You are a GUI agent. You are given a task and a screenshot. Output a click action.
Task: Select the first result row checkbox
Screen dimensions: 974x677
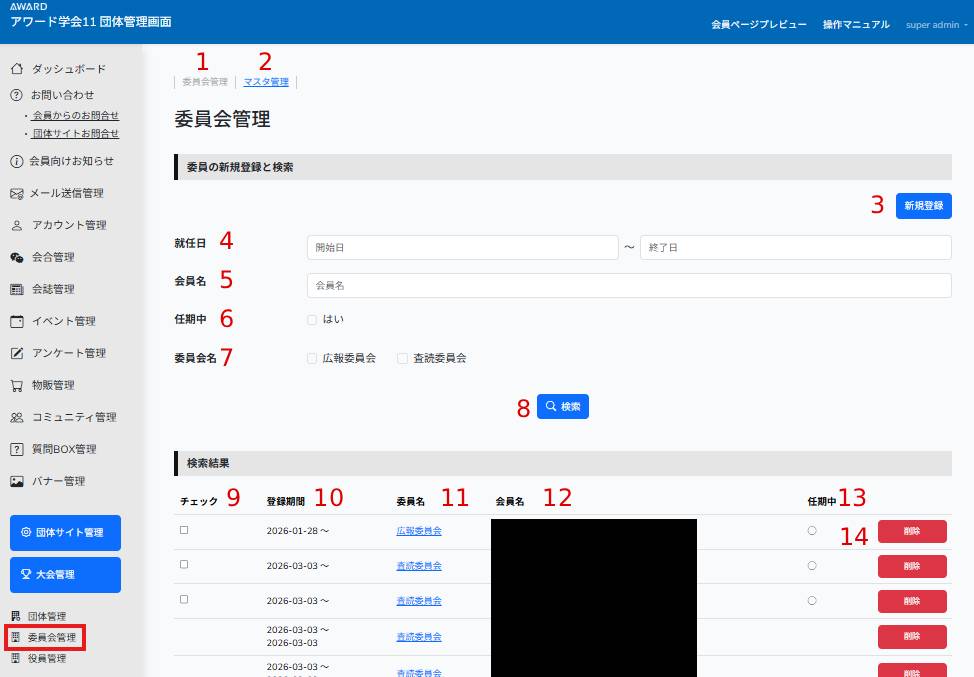tap(184, 530)
